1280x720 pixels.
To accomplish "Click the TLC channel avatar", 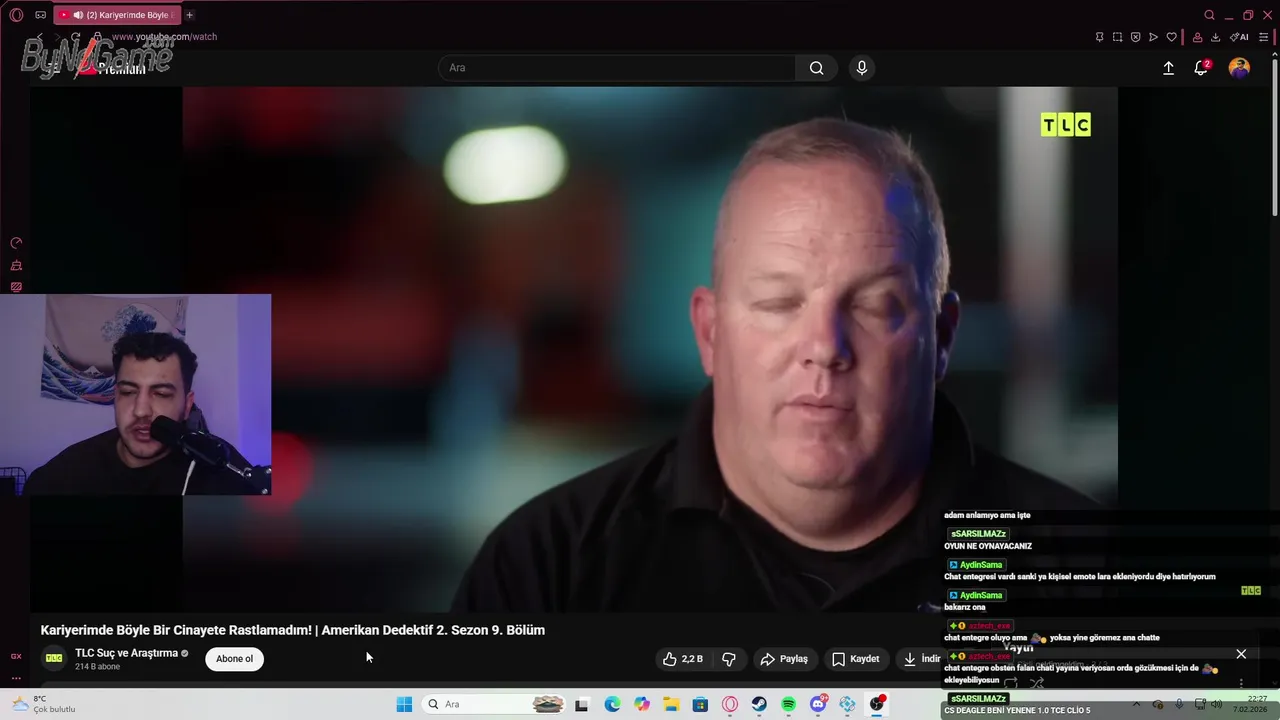I will (x=54, y=658).
